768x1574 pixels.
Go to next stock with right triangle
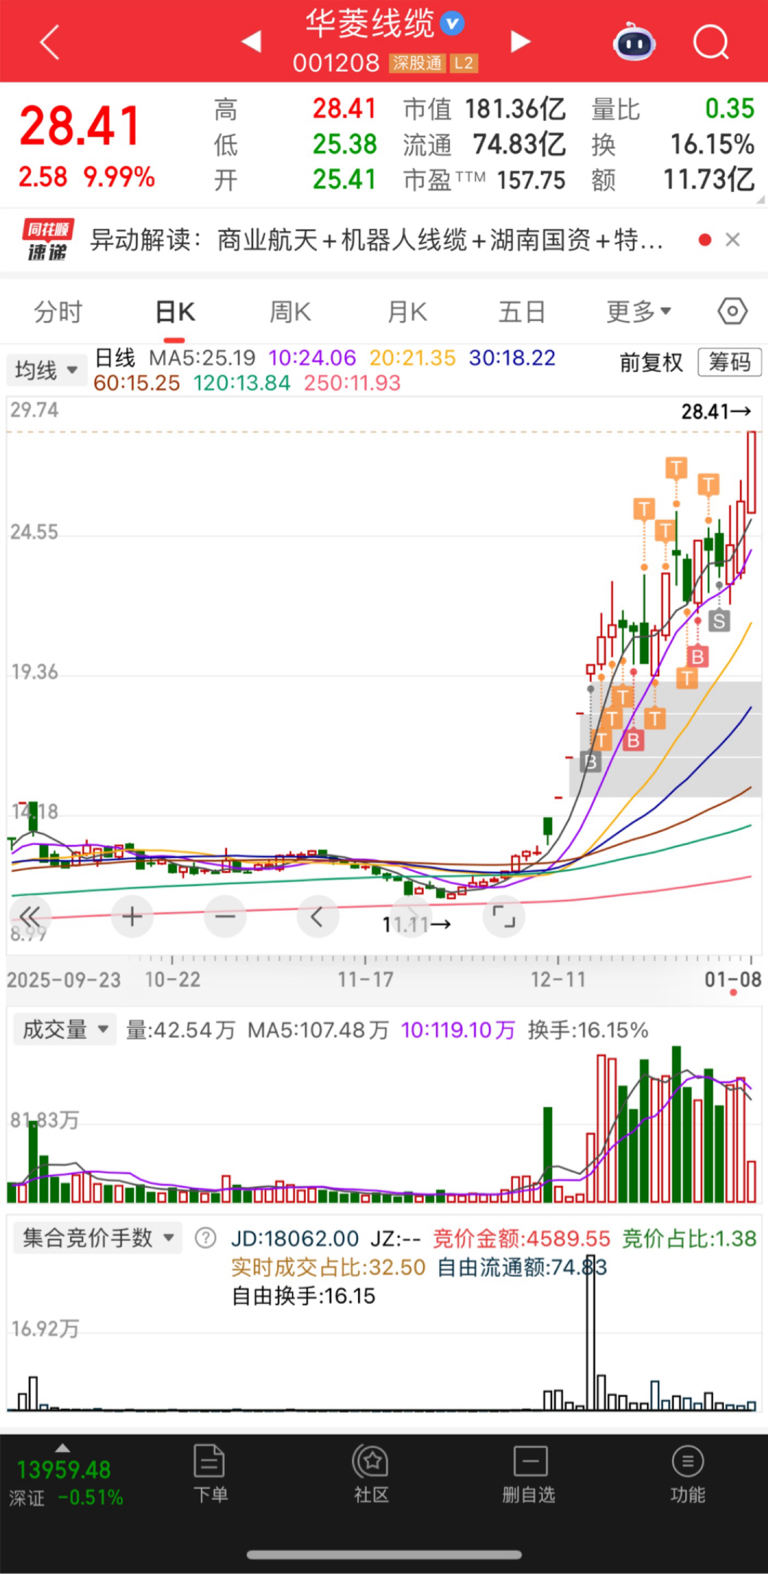(519, 41)
